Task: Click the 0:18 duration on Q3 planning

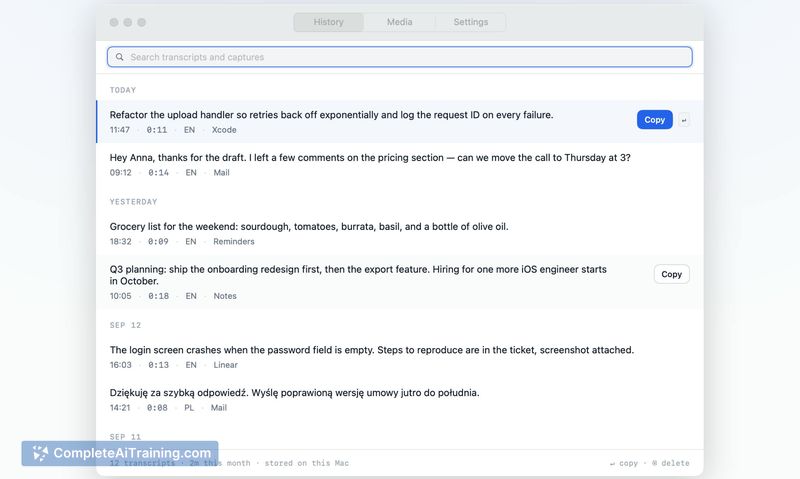Action: point(158,296)
